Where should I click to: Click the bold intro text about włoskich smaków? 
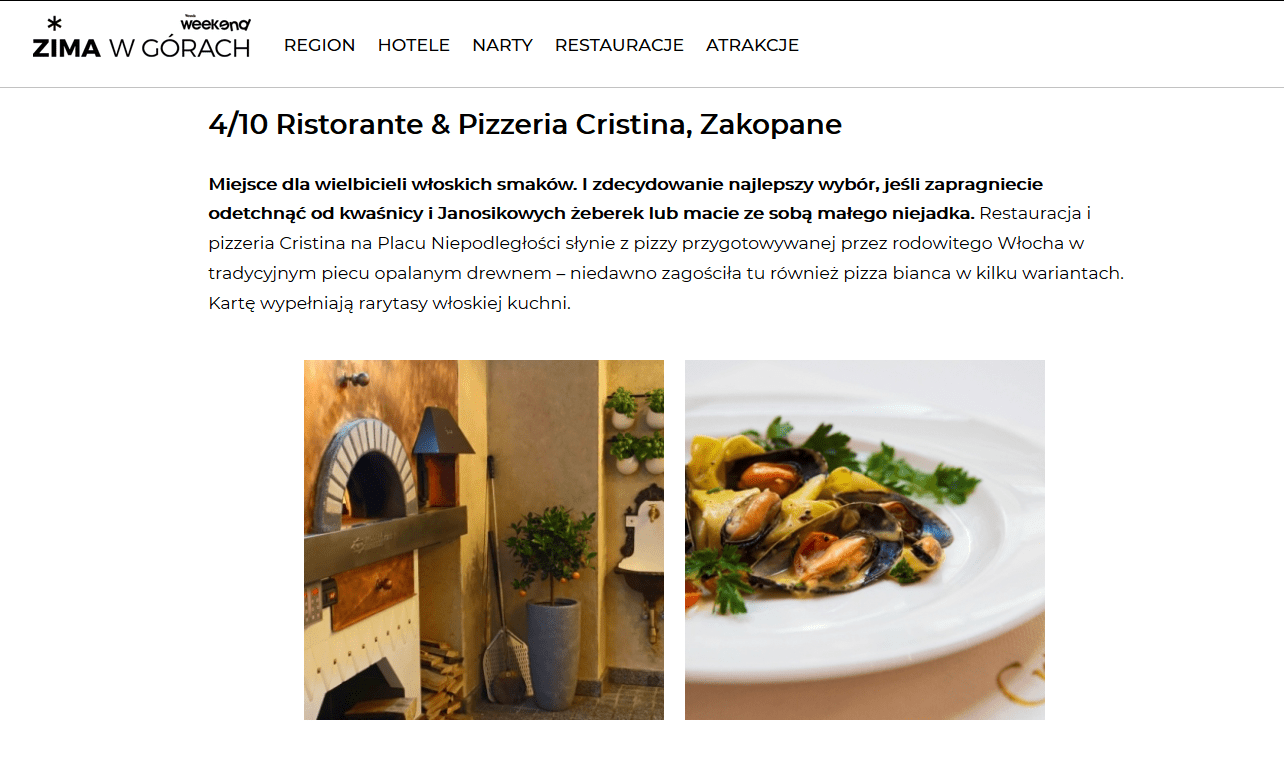(591, 199)
